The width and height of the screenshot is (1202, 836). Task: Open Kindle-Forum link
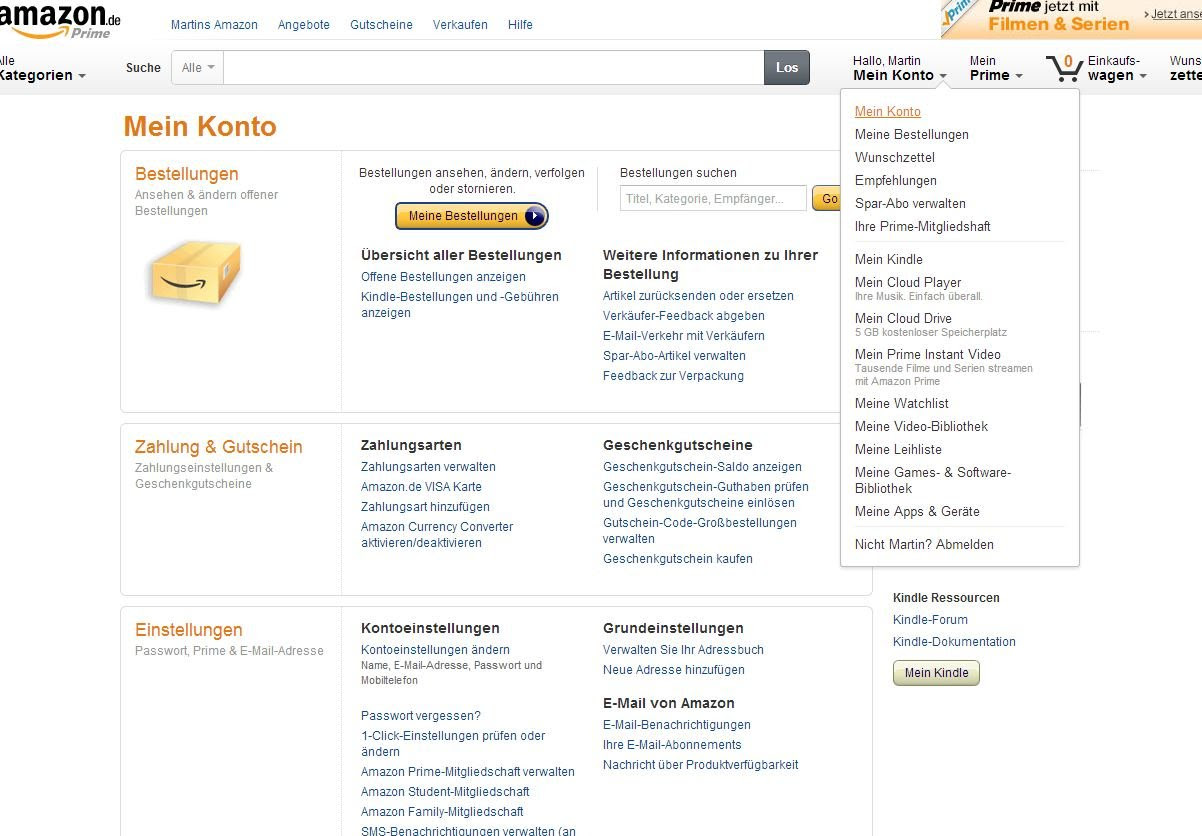pyautogui.click(x=930, y=620)
